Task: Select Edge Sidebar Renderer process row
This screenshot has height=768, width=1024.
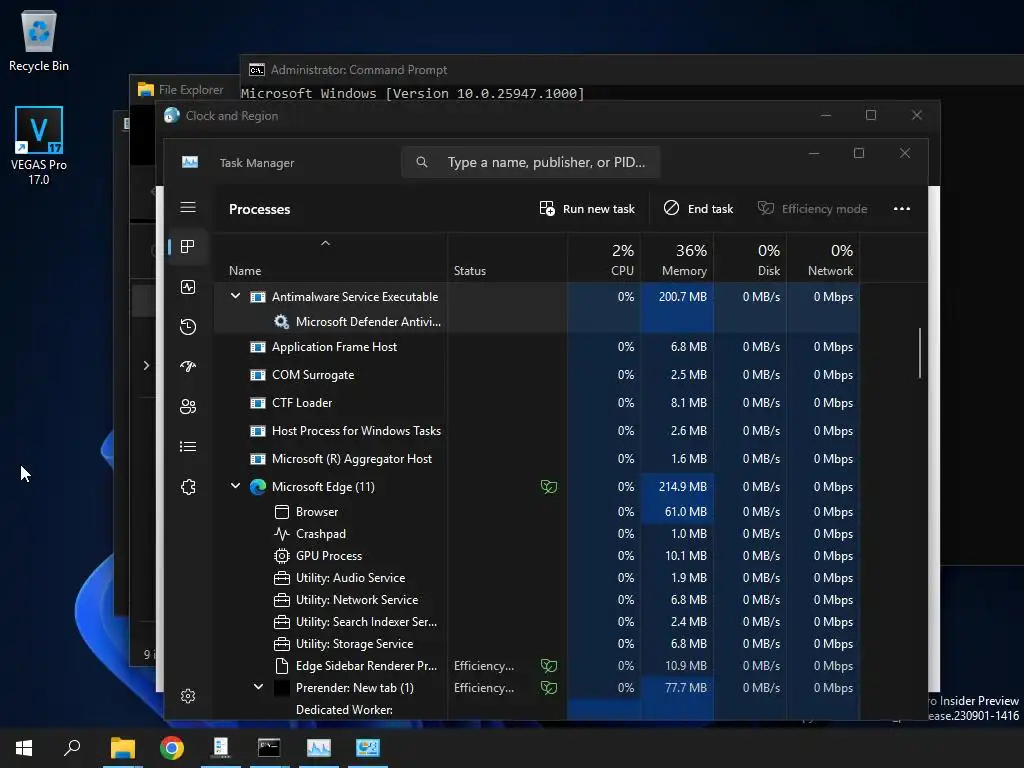Action: [x=537, y=665]
